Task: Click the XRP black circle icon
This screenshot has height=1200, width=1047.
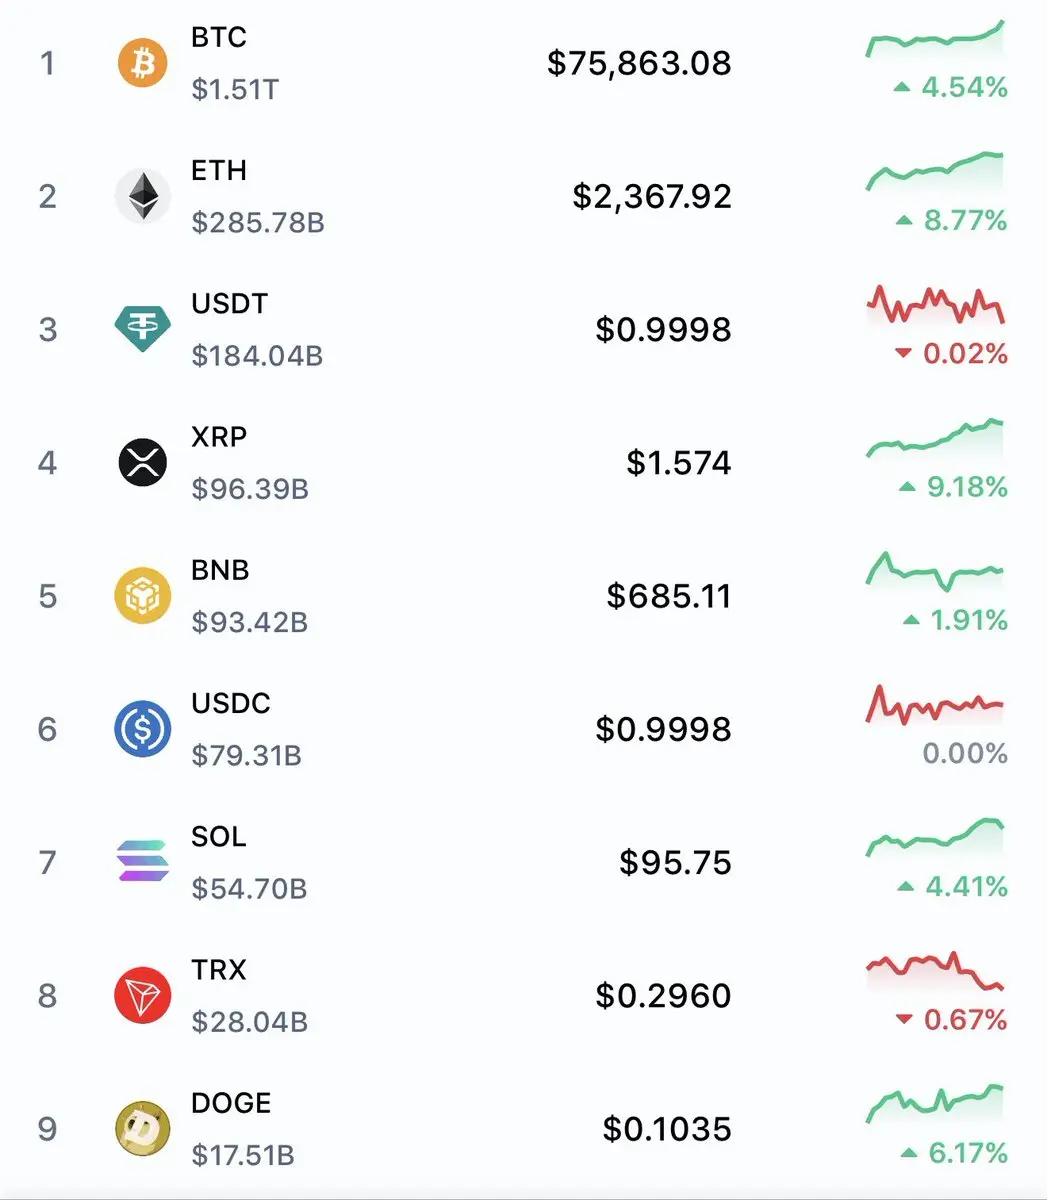Action: click(143, 462)
